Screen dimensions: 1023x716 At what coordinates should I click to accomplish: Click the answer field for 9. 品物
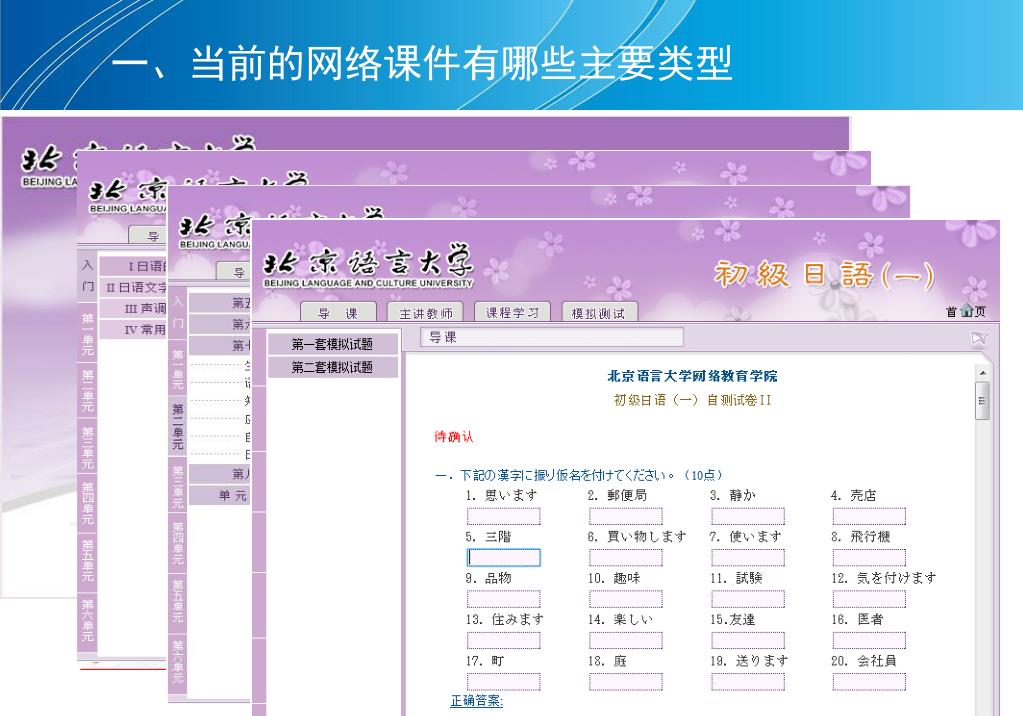pos(504,599)
